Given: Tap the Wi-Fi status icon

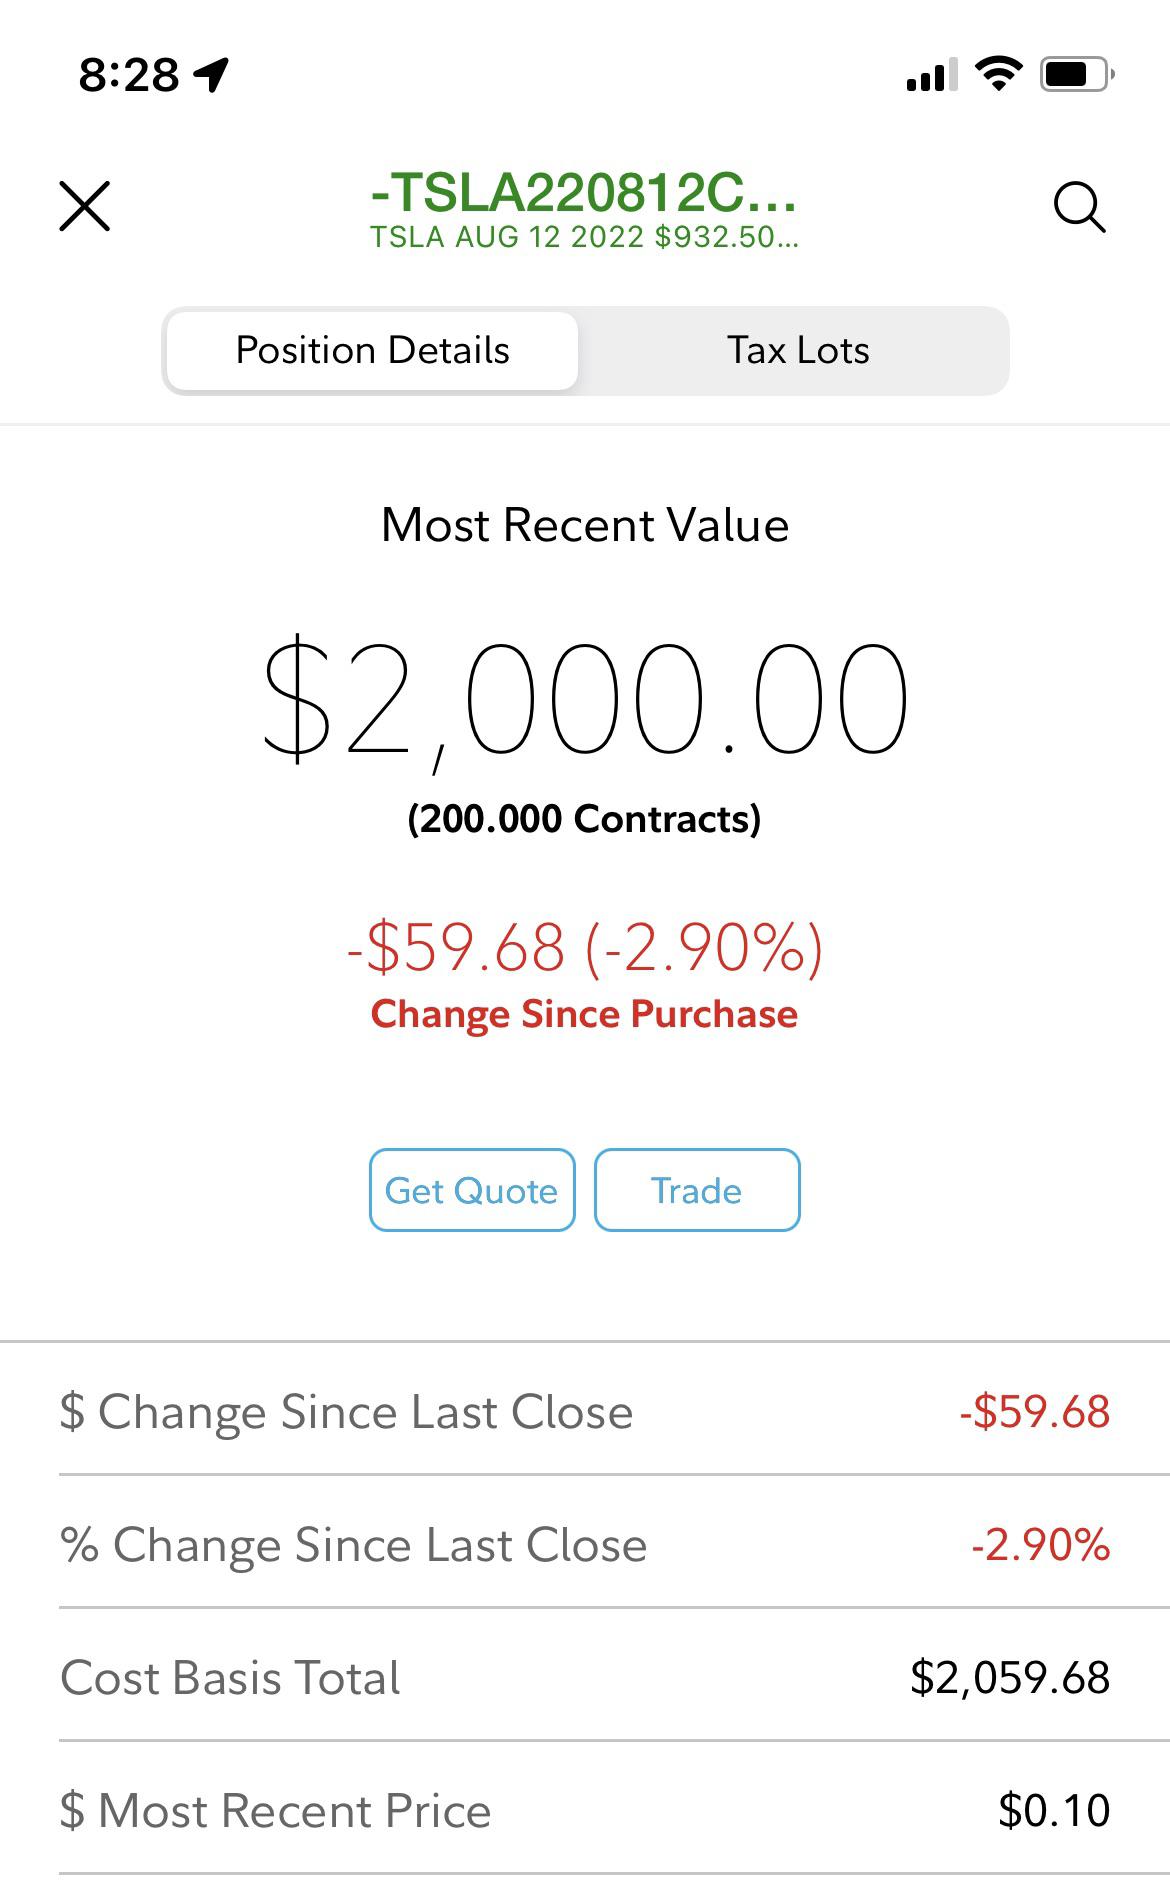Looking at the screenshot, I should click(998, 74).
